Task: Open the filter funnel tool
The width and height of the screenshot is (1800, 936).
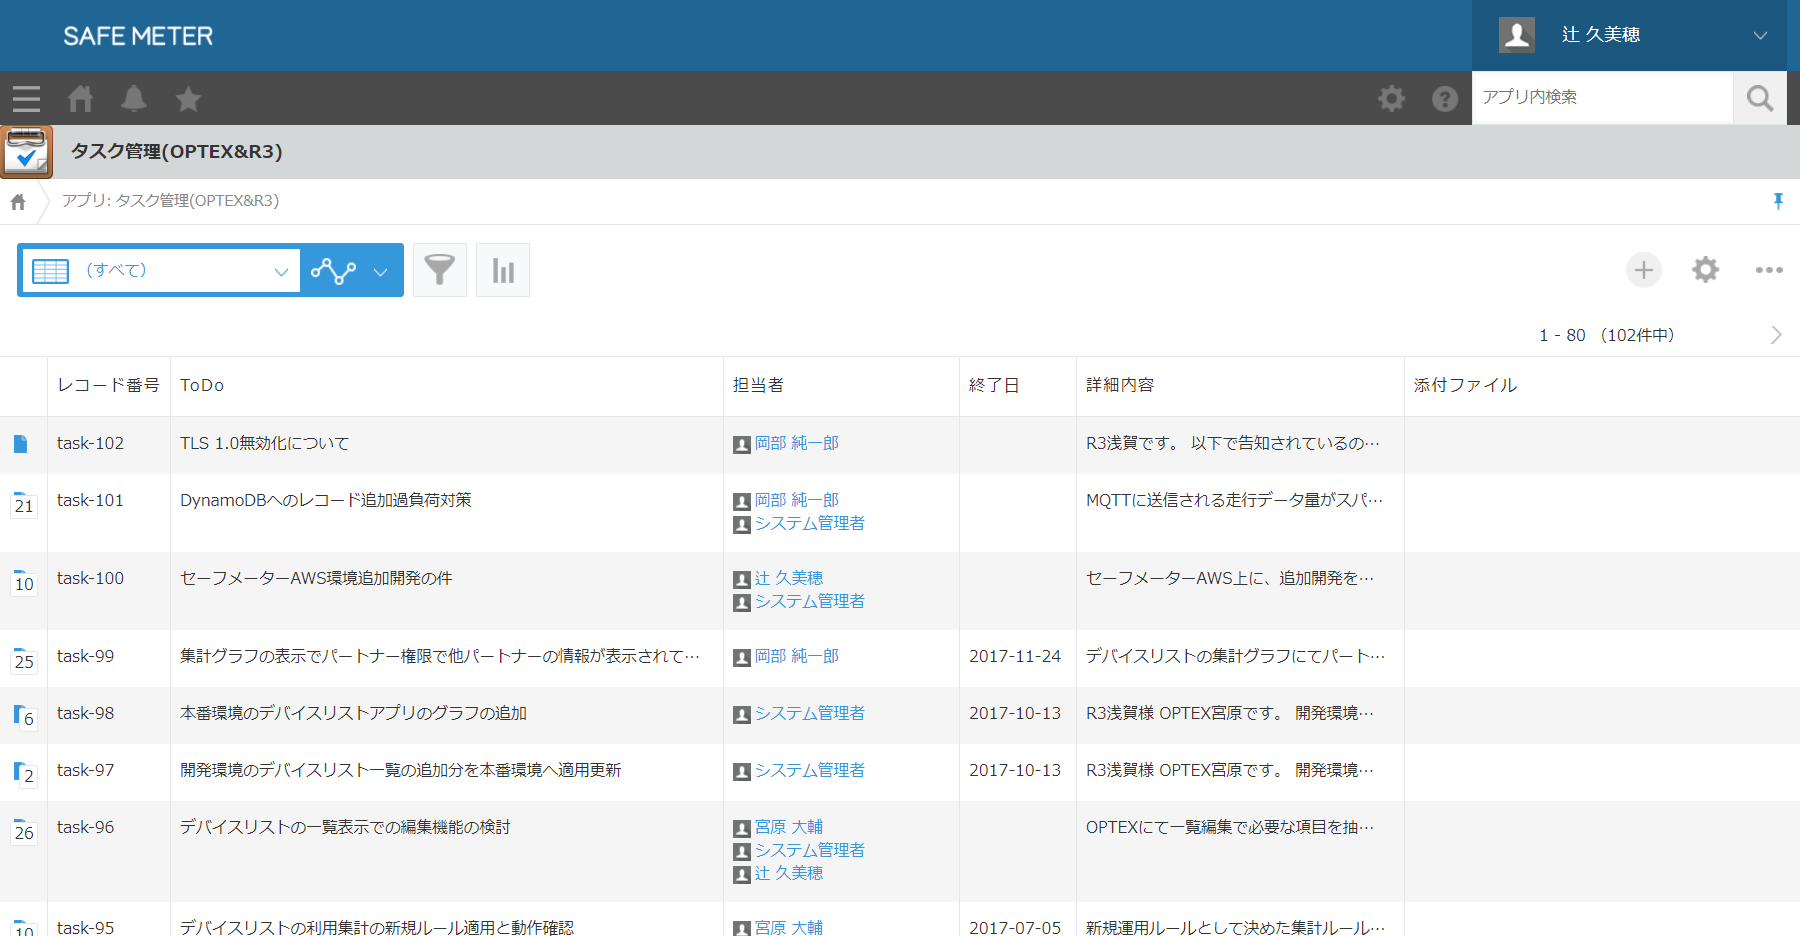Action: (440, 270)
